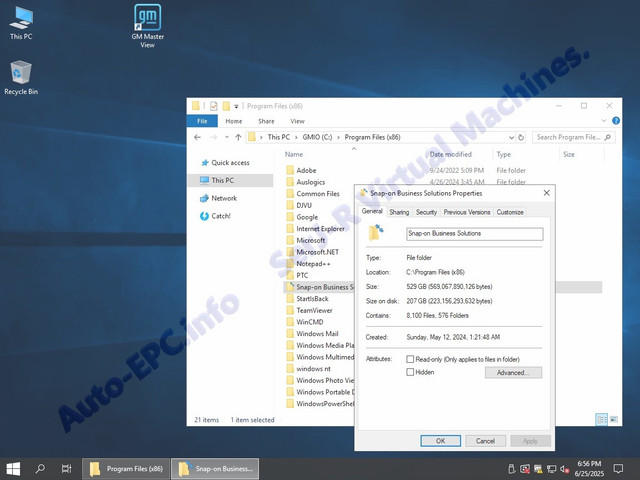Image resolution: width=640 pixels, height=480 pixels.
Task: Sort by Date modified column header
Action: [451, 154]
